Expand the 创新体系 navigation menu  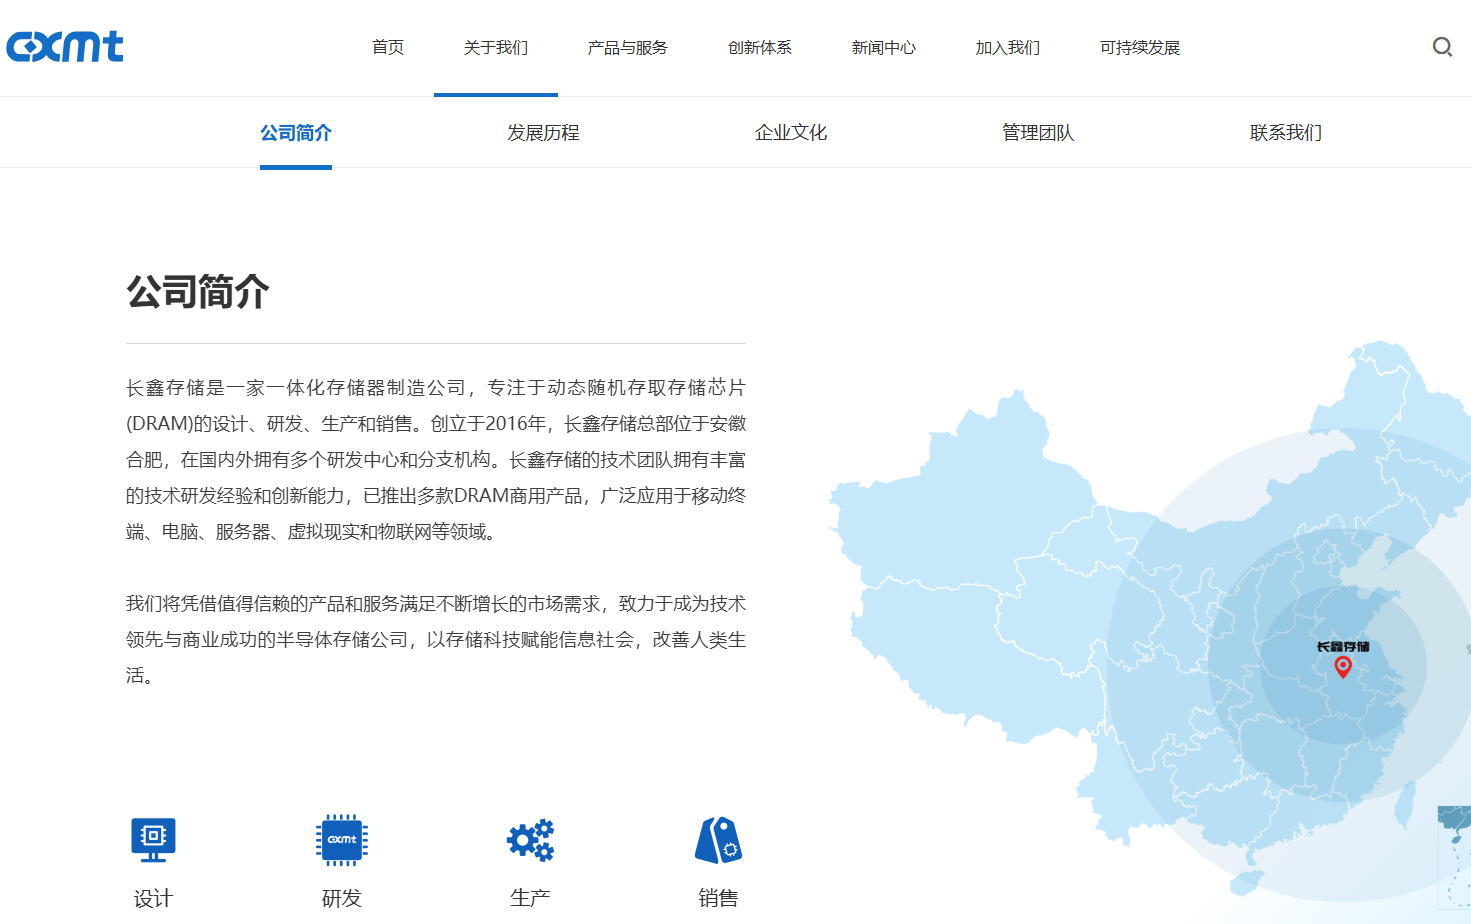click(759, 48)
